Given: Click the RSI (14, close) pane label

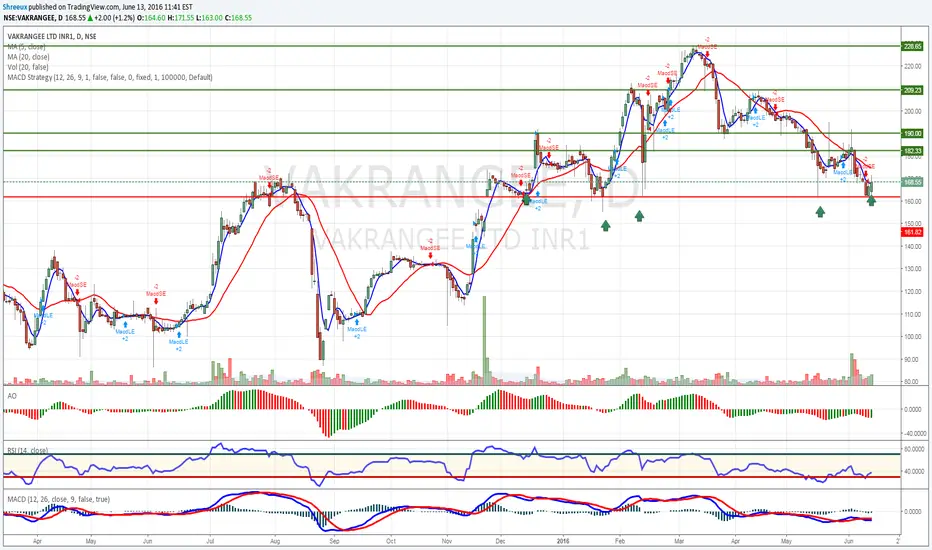Looking at the screenshot, I should (x=28, y=450).
